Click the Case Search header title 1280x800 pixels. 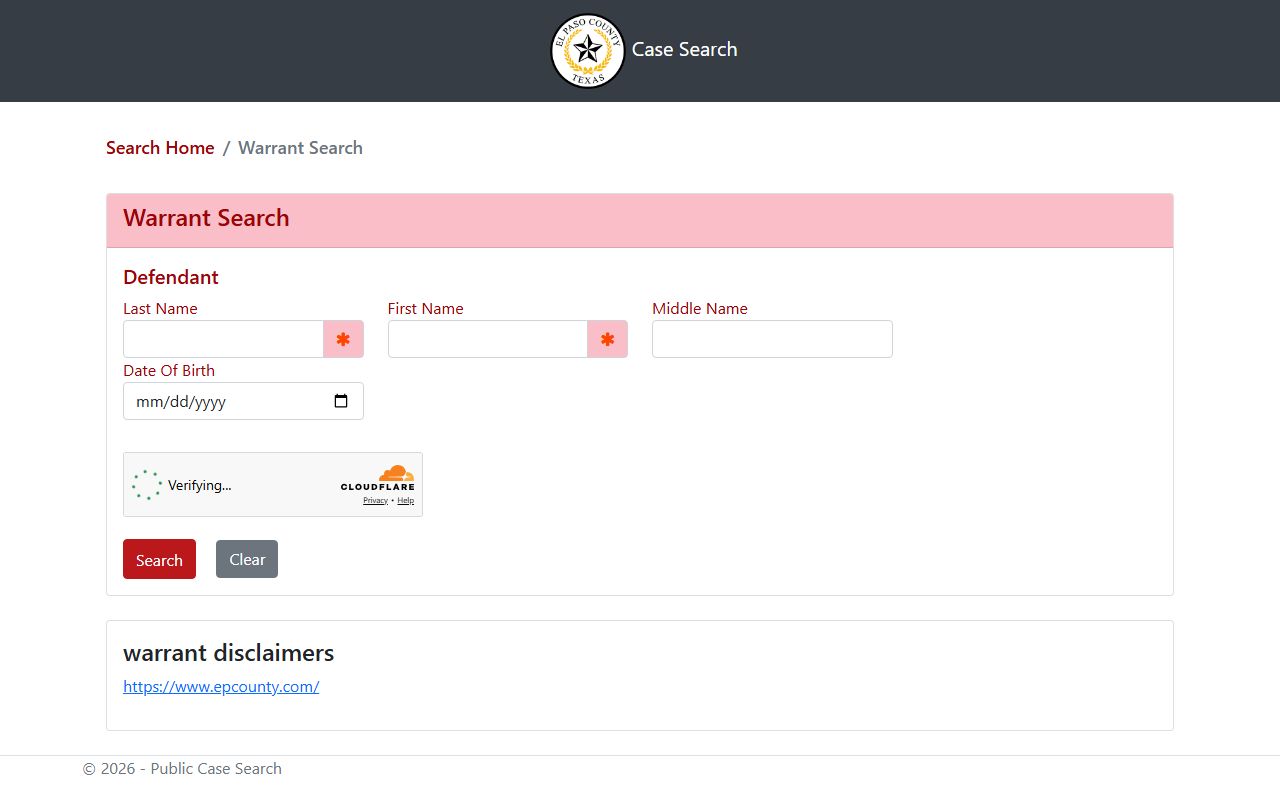coord(684,49)
